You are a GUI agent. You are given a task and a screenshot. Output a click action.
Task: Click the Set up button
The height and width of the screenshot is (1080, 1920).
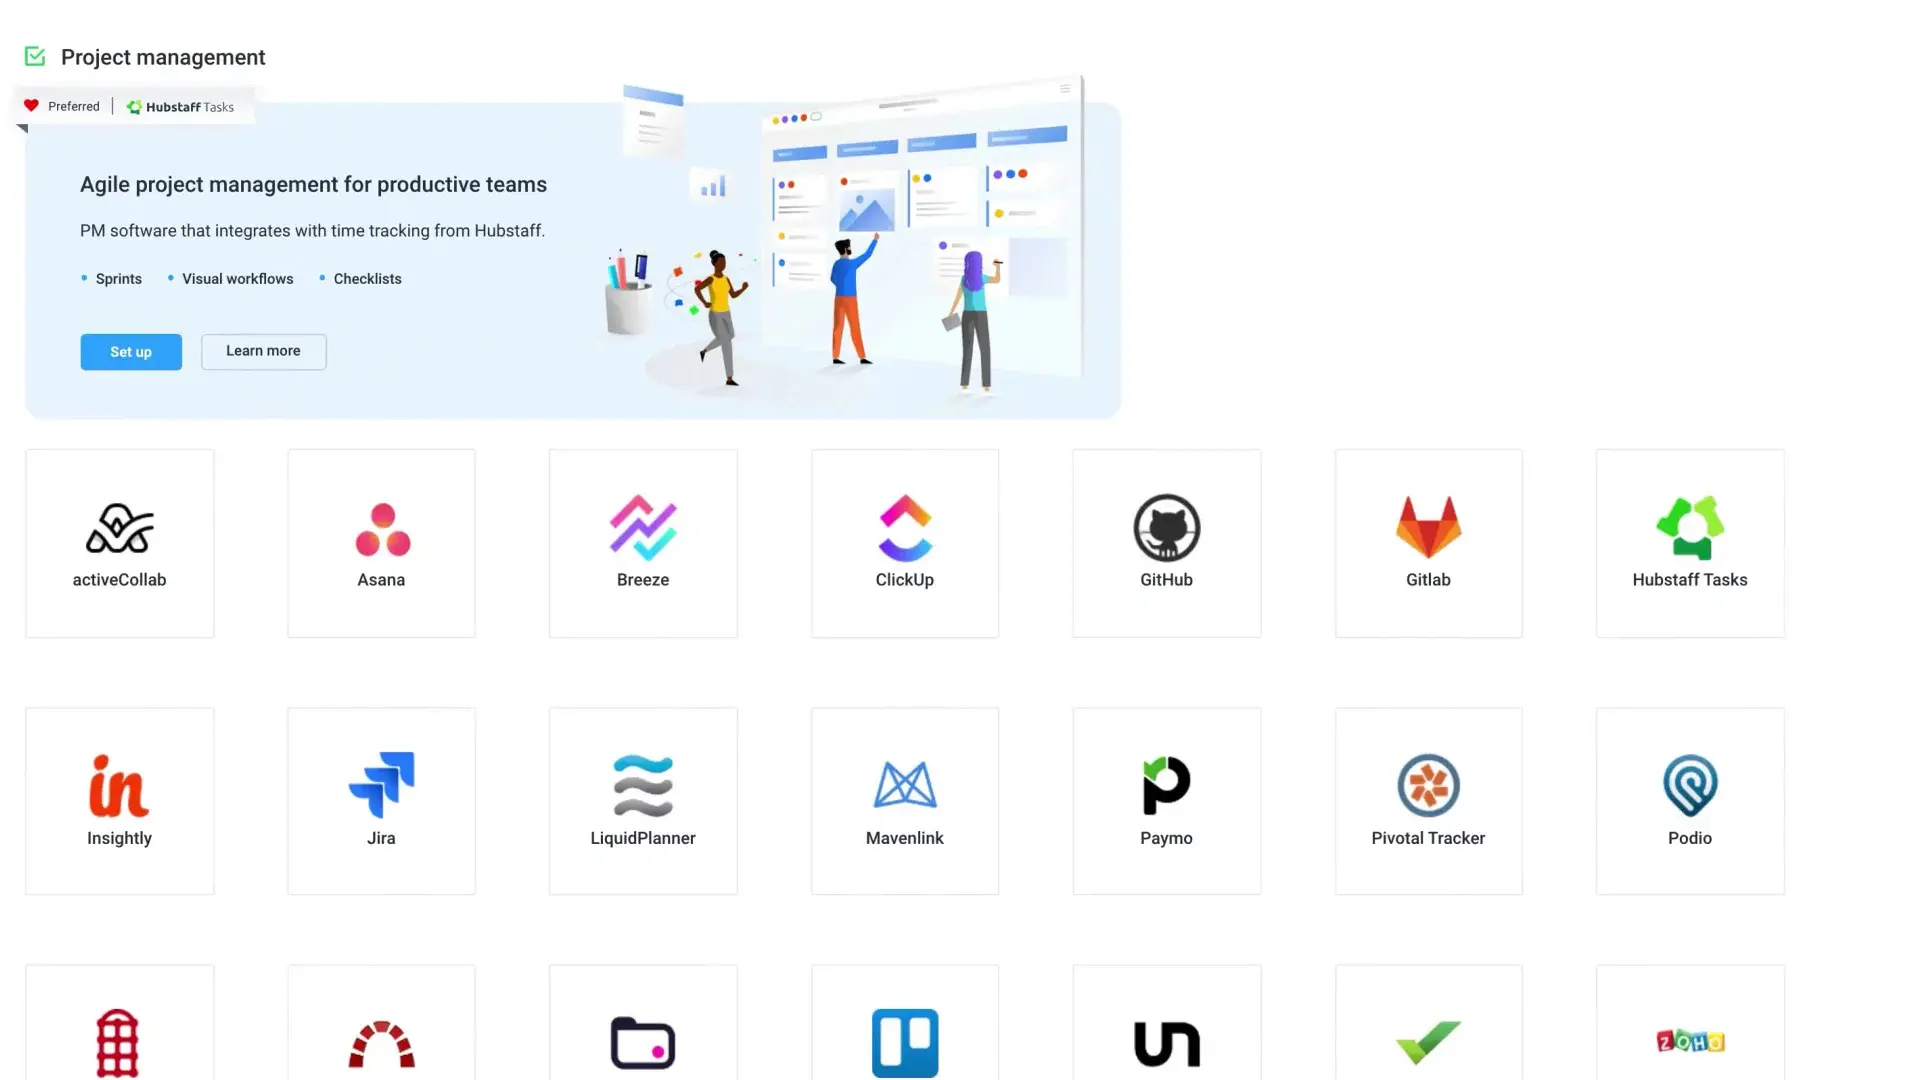131,351
